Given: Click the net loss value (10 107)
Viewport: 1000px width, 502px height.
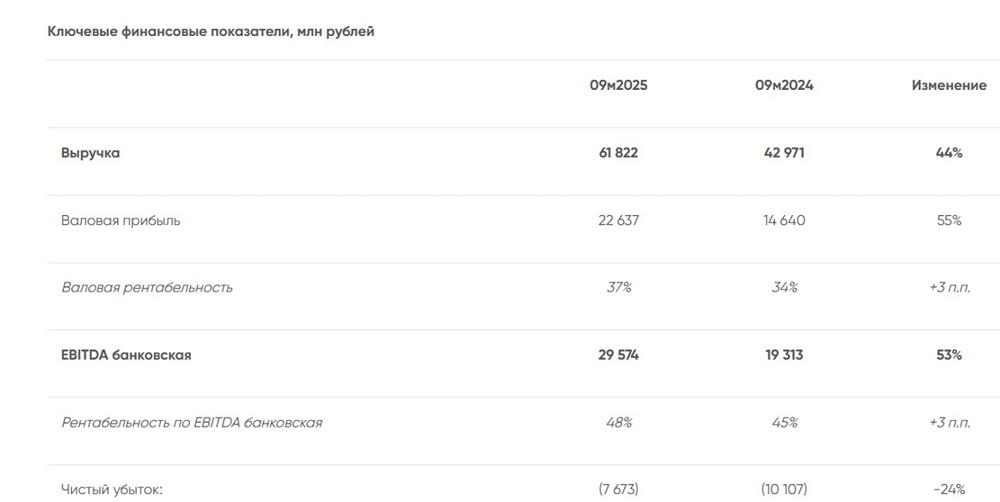Looking at the screenshot, I should tap(784, 489).
